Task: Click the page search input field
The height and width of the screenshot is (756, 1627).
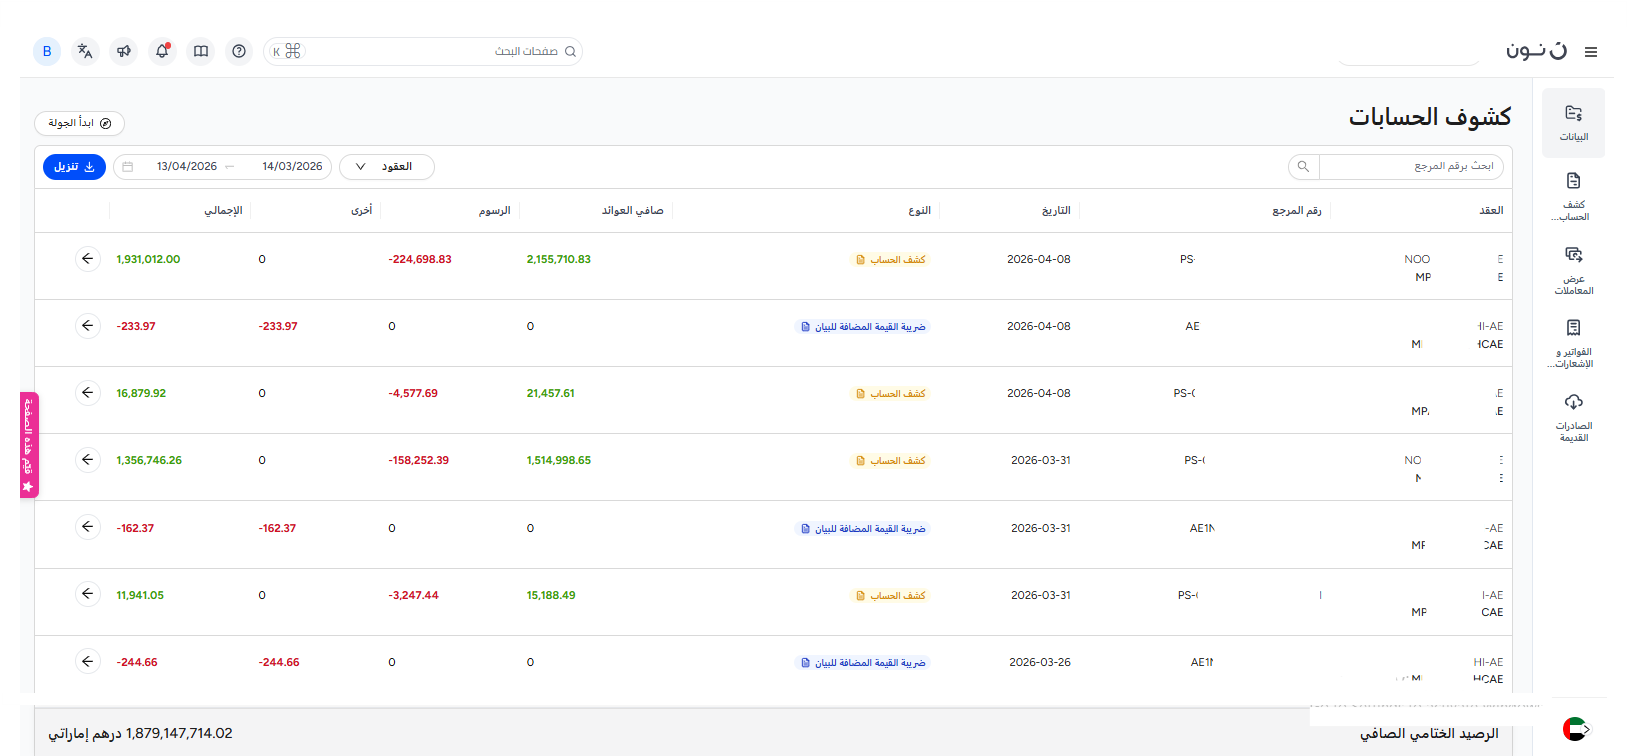Action: (x=430, y=51)
